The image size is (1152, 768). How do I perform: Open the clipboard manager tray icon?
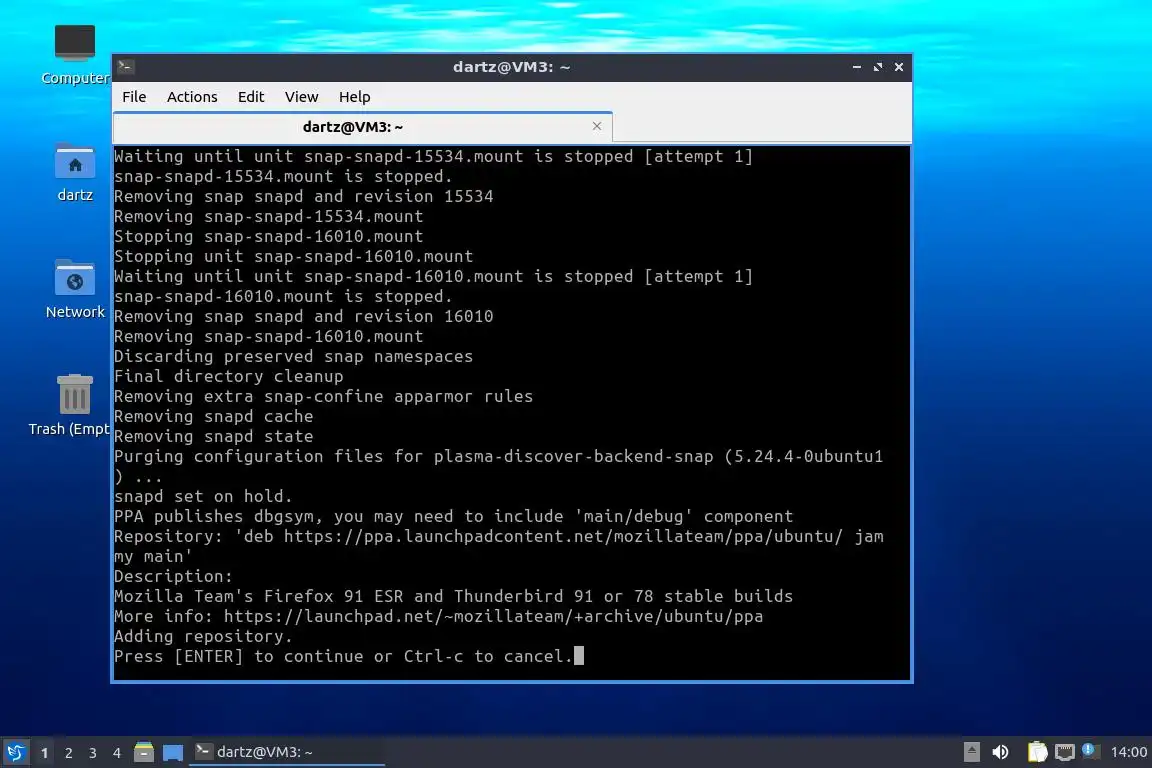tap(1037, 752)
